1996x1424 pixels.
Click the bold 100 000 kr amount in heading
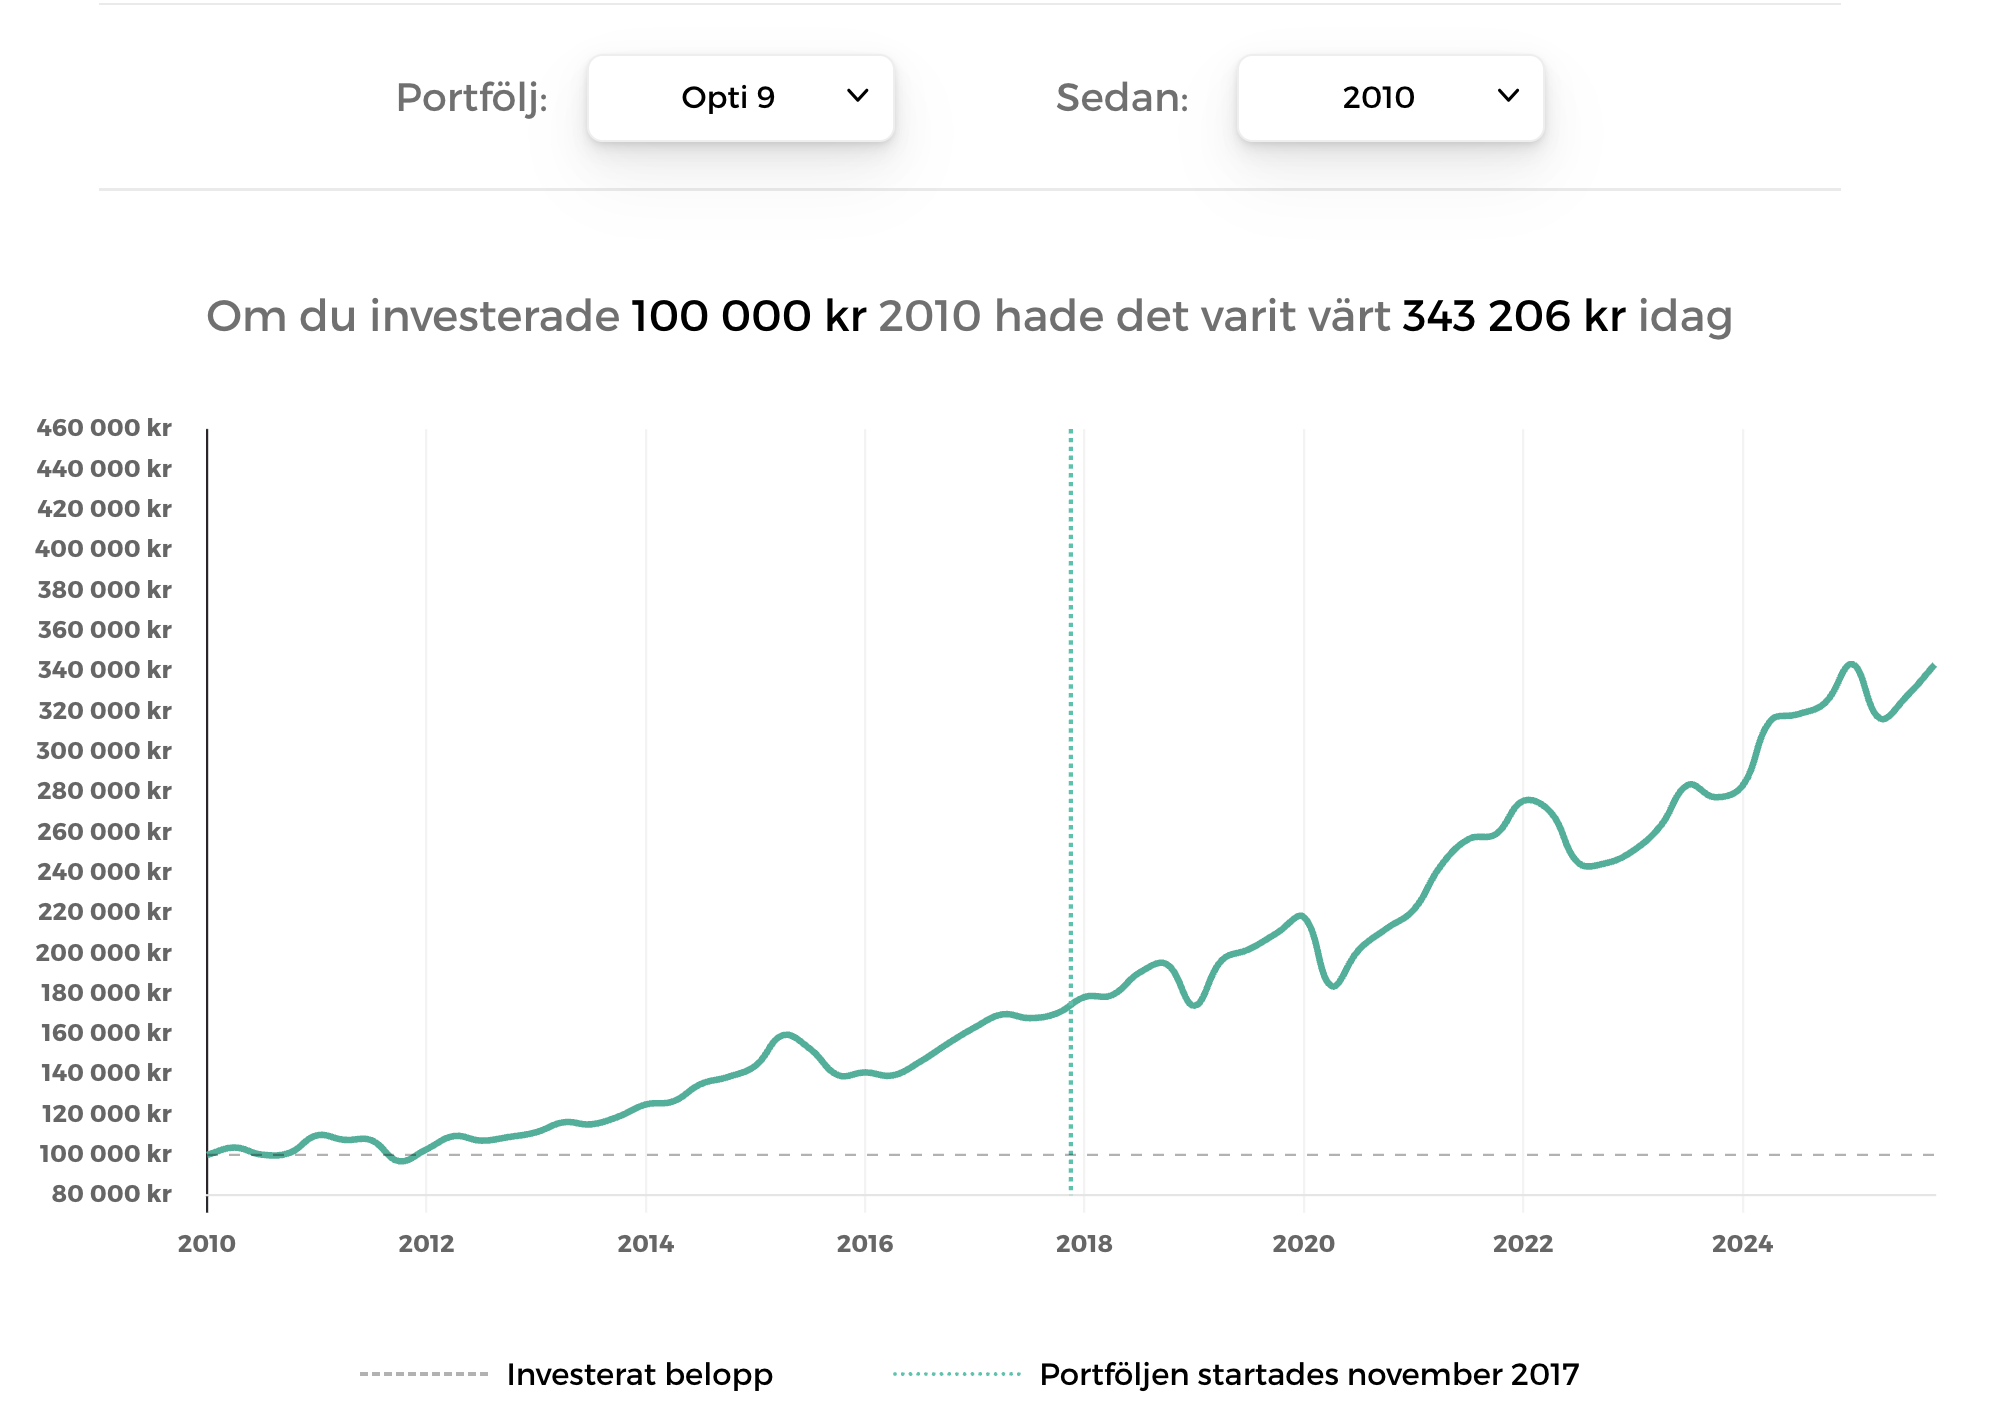point(748,316)
